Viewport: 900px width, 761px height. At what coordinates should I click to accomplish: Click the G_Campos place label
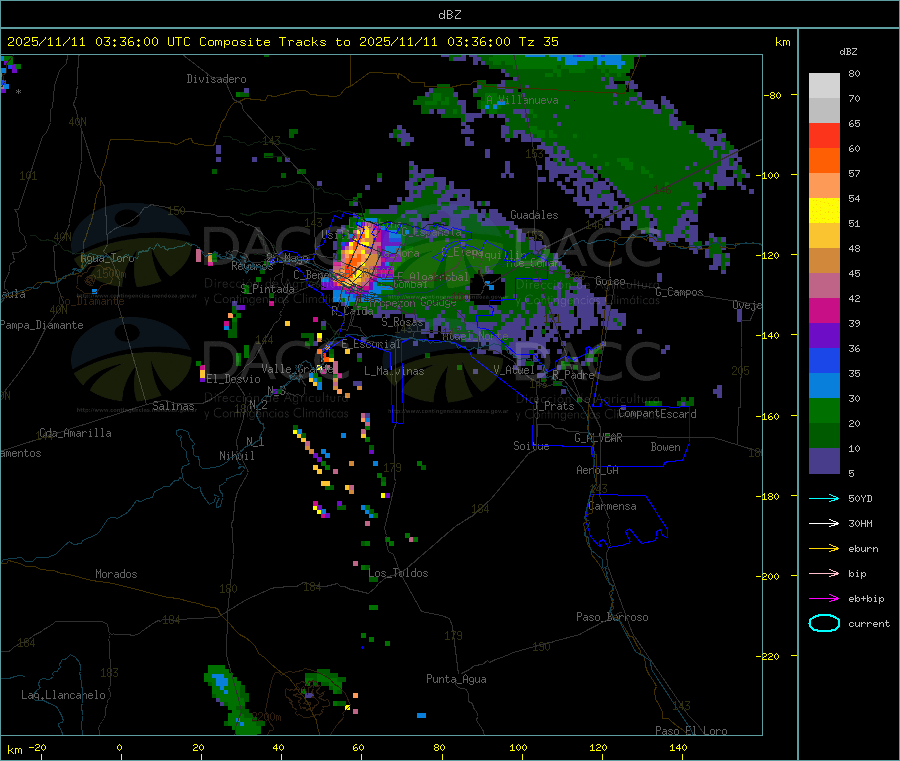pos(680,292)
